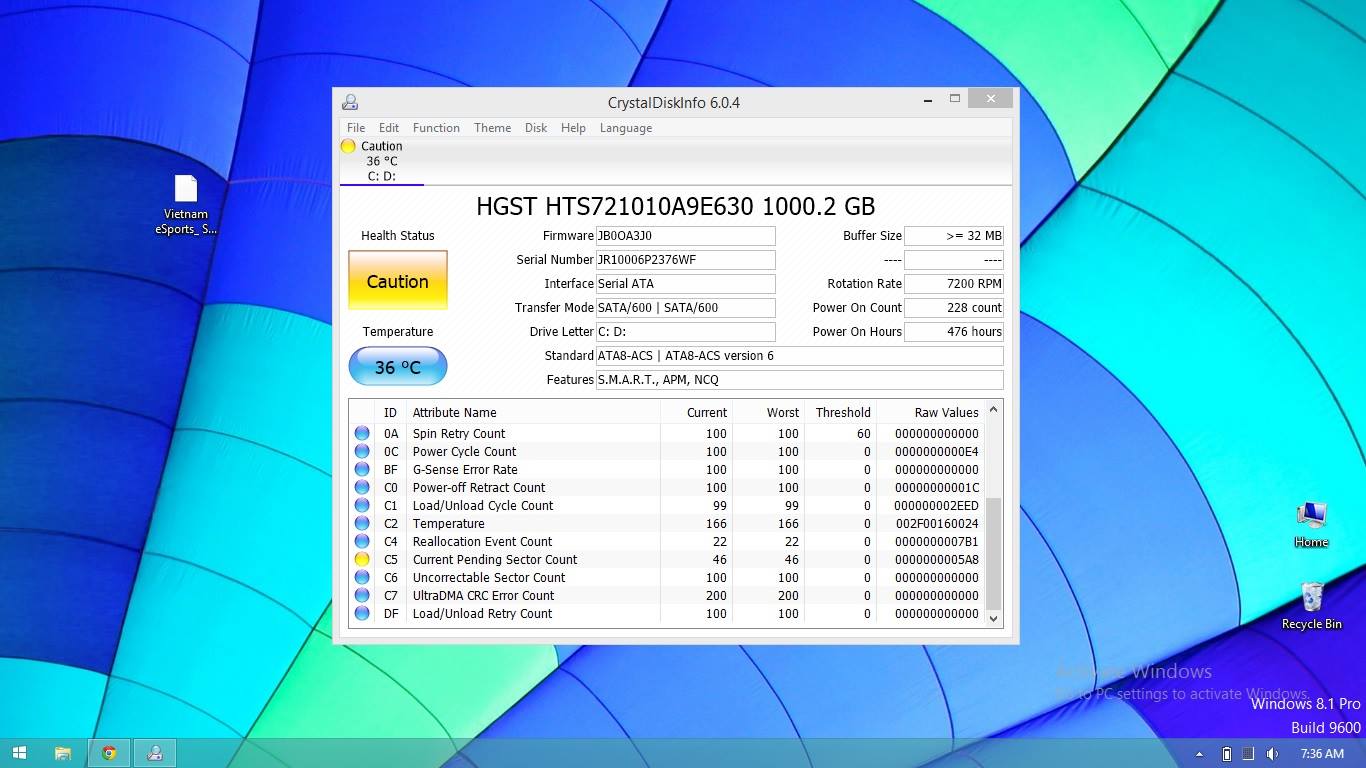This screenshot has height=768, width=1366.
Task: Open the Help menu
Action: [x=573, y=128]
